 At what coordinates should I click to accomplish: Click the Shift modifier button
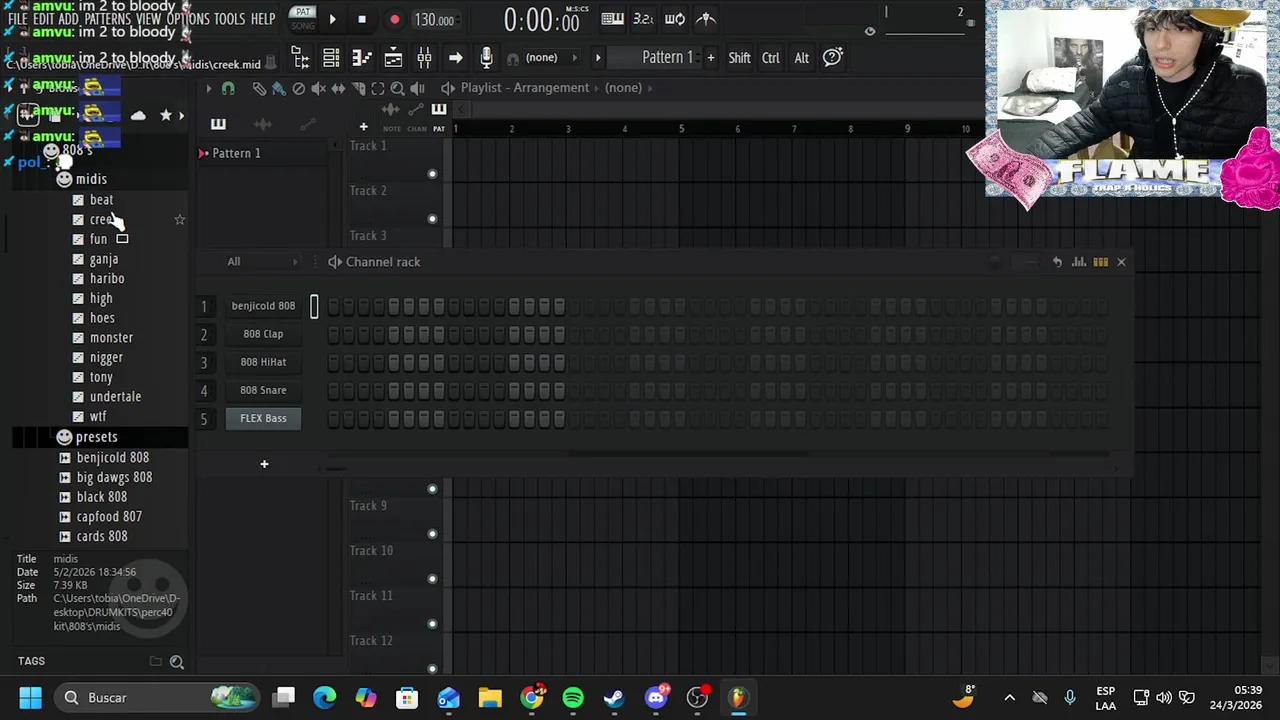[739, 58]
